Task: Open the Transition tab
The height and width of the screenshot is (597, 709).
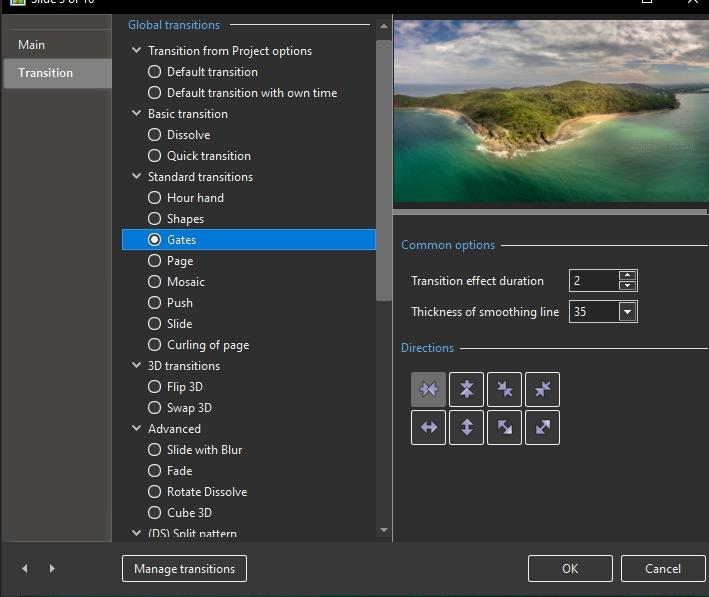Action: 46,73
